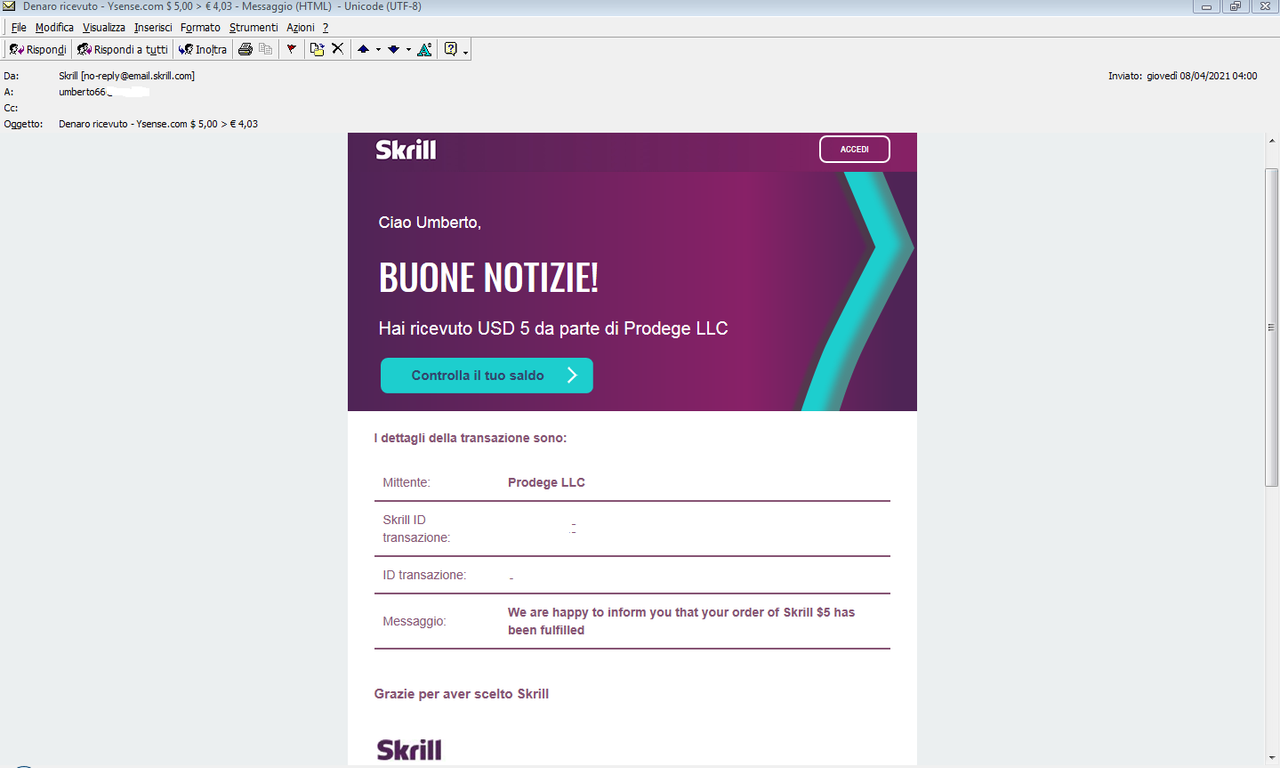Open the File menu
This screenshot has height=768, width=1280.
click(x=19, y=28)
